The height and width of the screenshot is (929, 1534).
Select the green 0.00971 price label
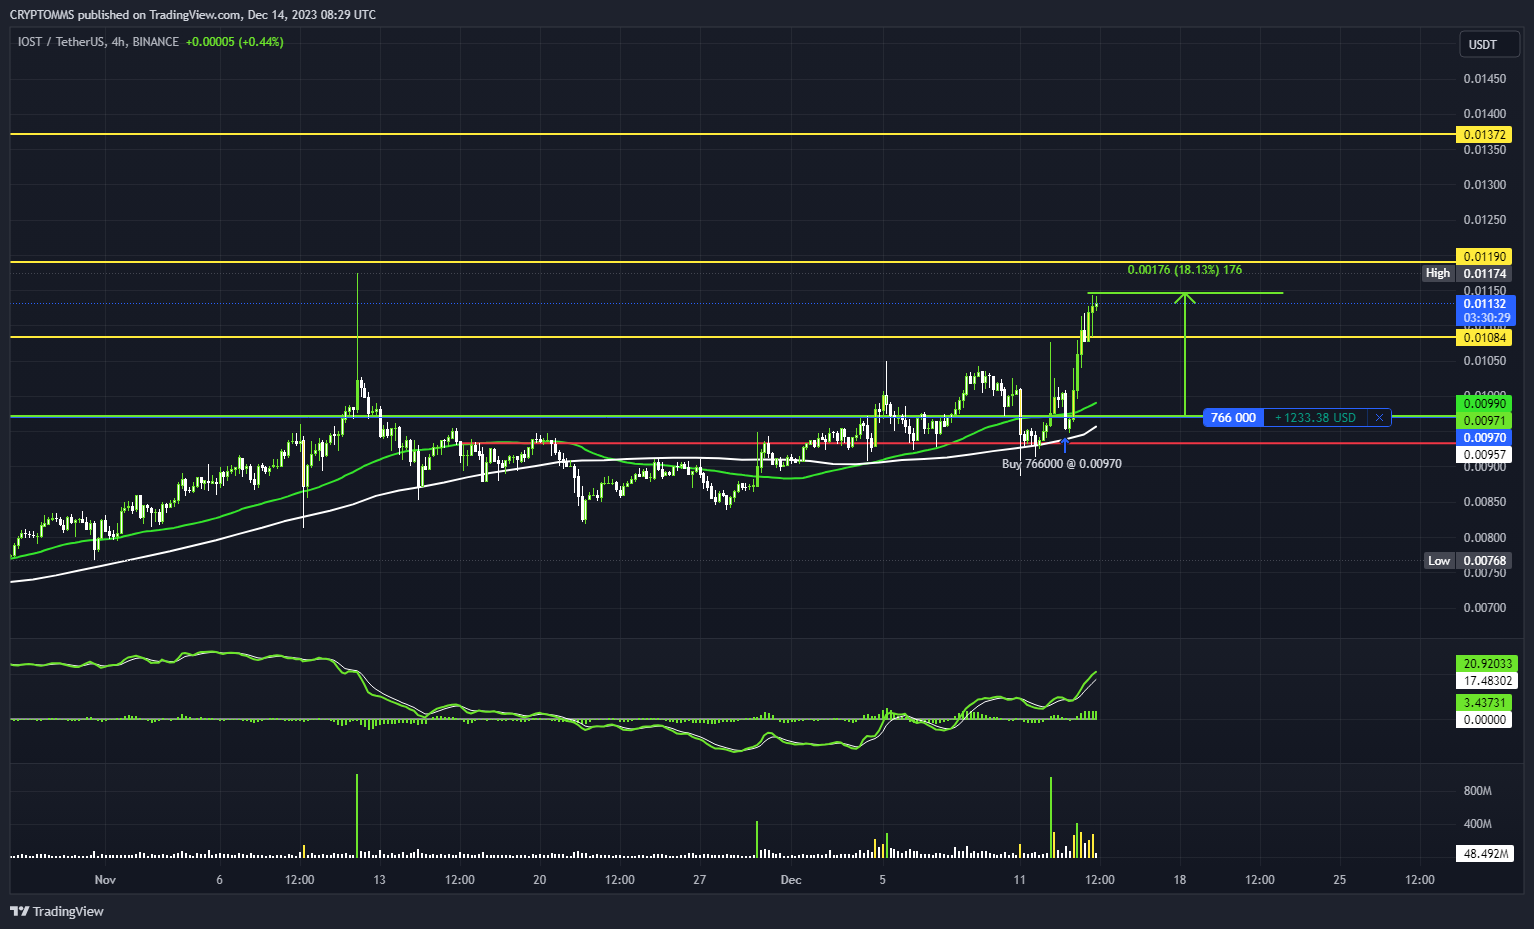pos(1484,421)
